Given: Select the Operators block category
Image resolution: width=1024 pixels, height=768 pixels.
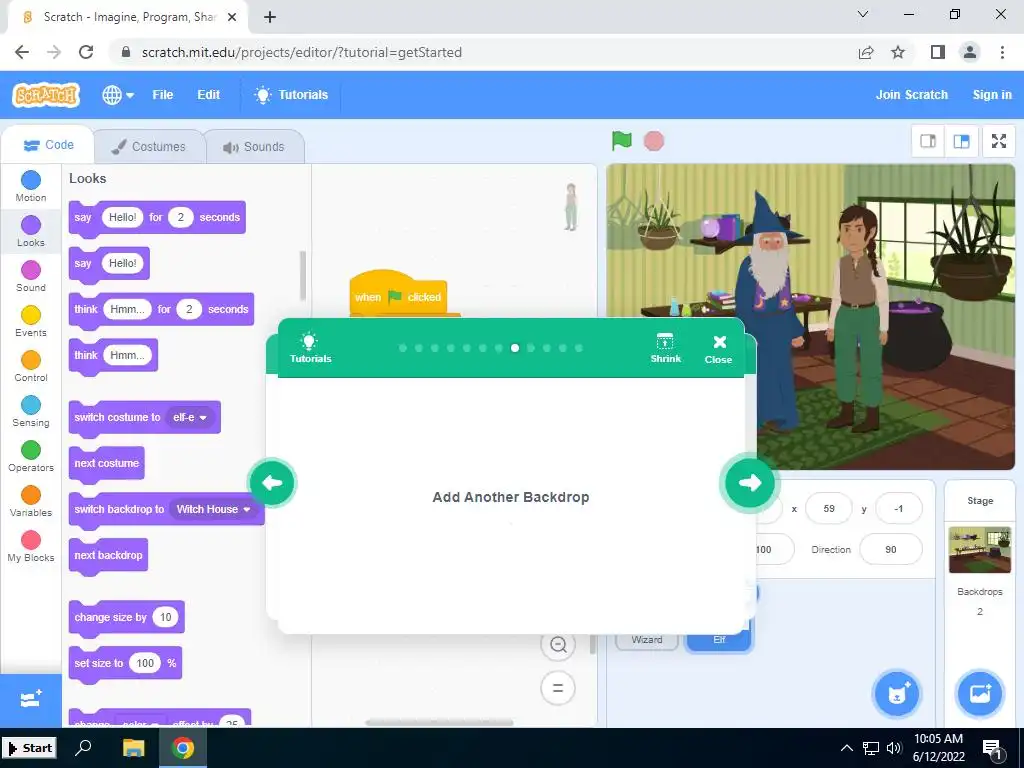Looking at the screenshot, I should tap(31, 456).
